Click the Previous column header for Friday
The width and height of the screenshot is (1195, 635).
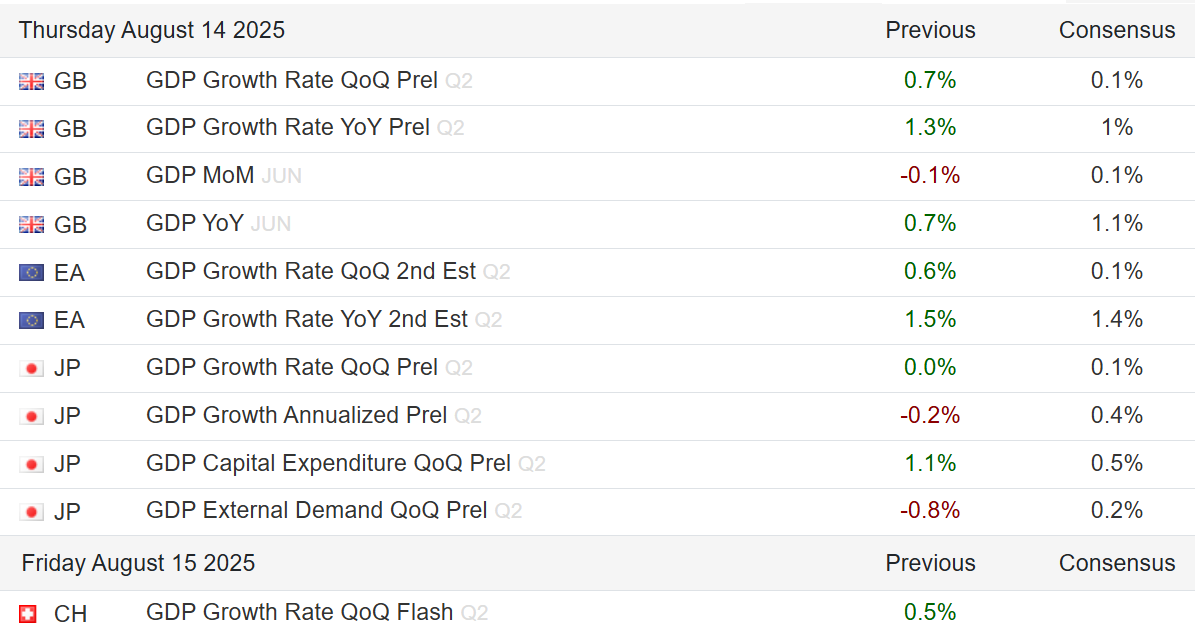[x=930, y=563]
